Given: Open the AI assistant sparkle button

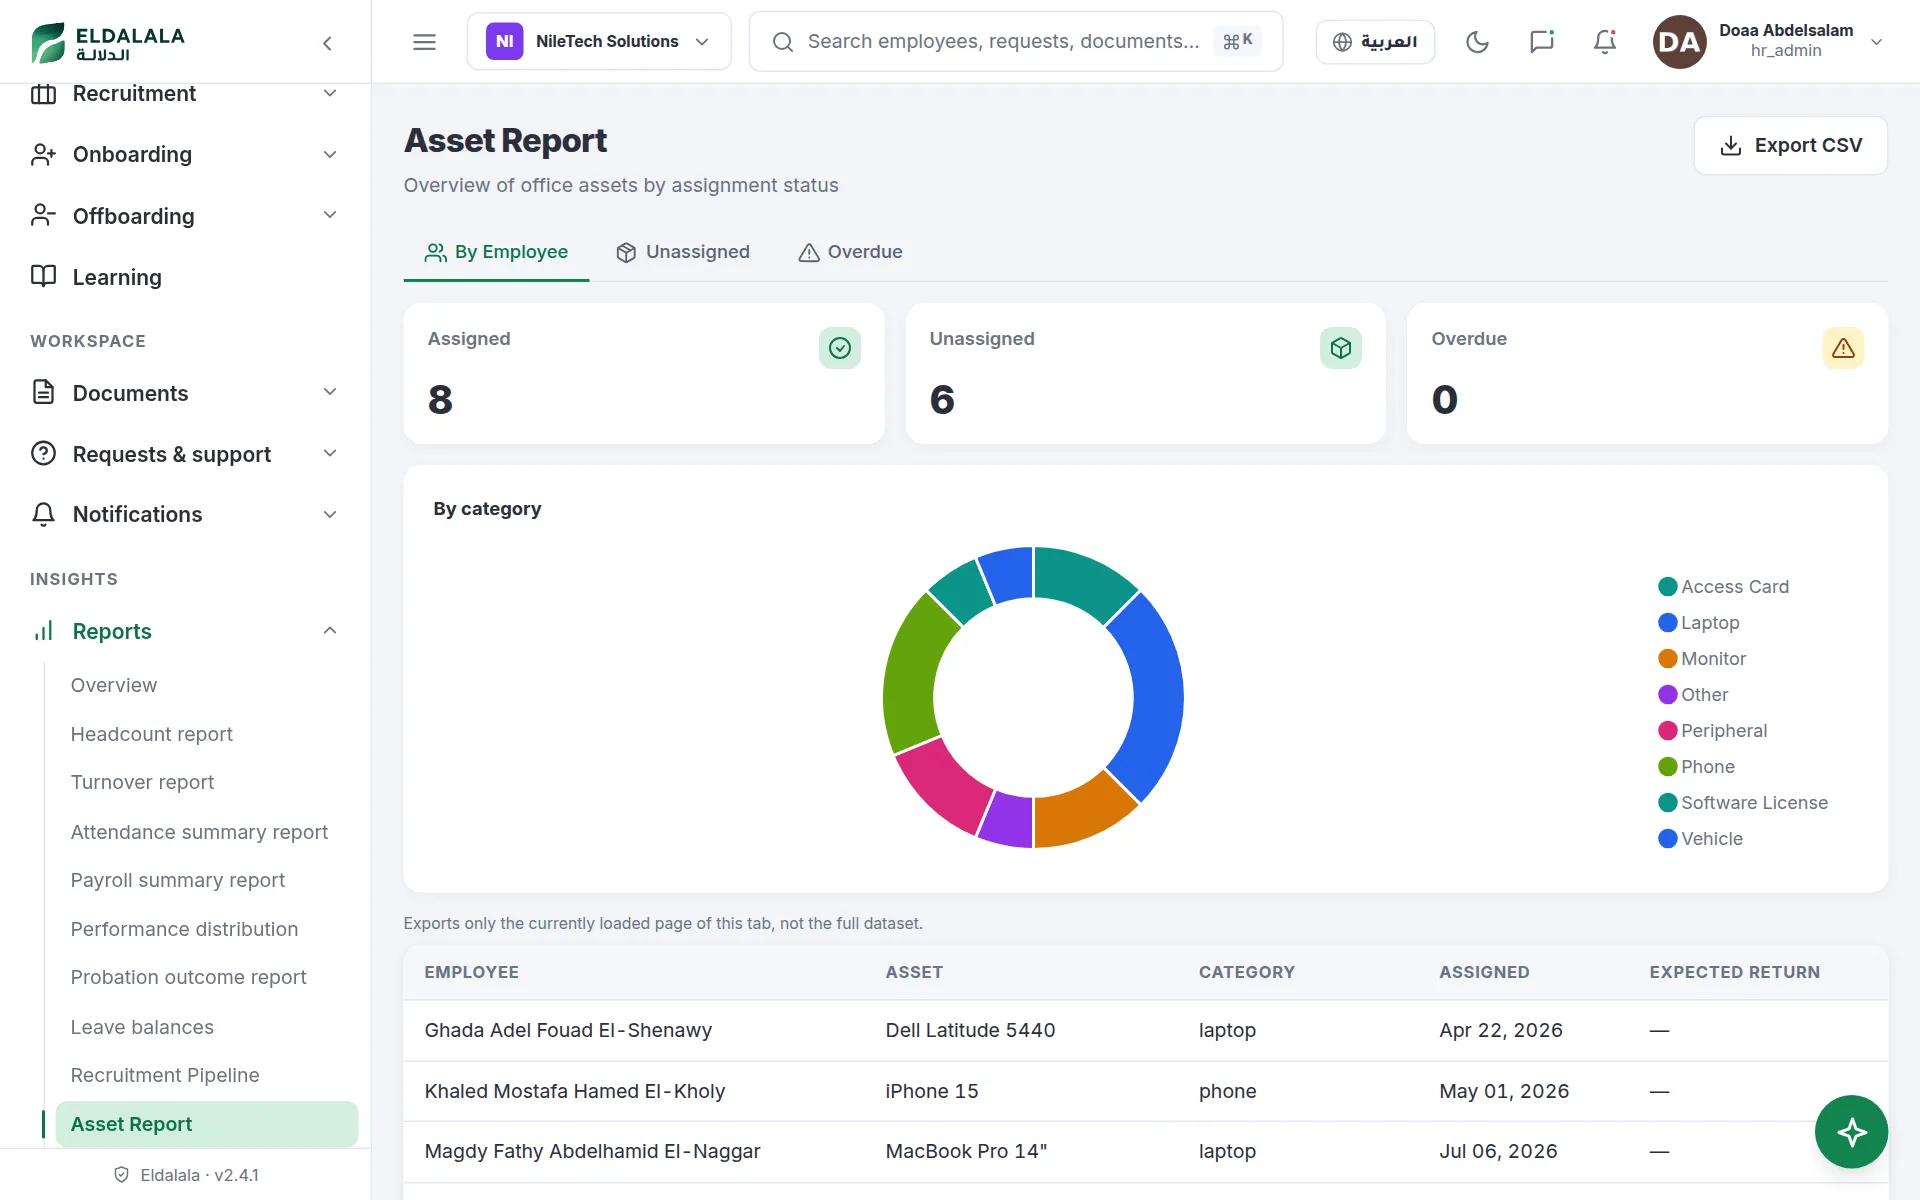Looking at the screenshot, I should 1851,1132.
